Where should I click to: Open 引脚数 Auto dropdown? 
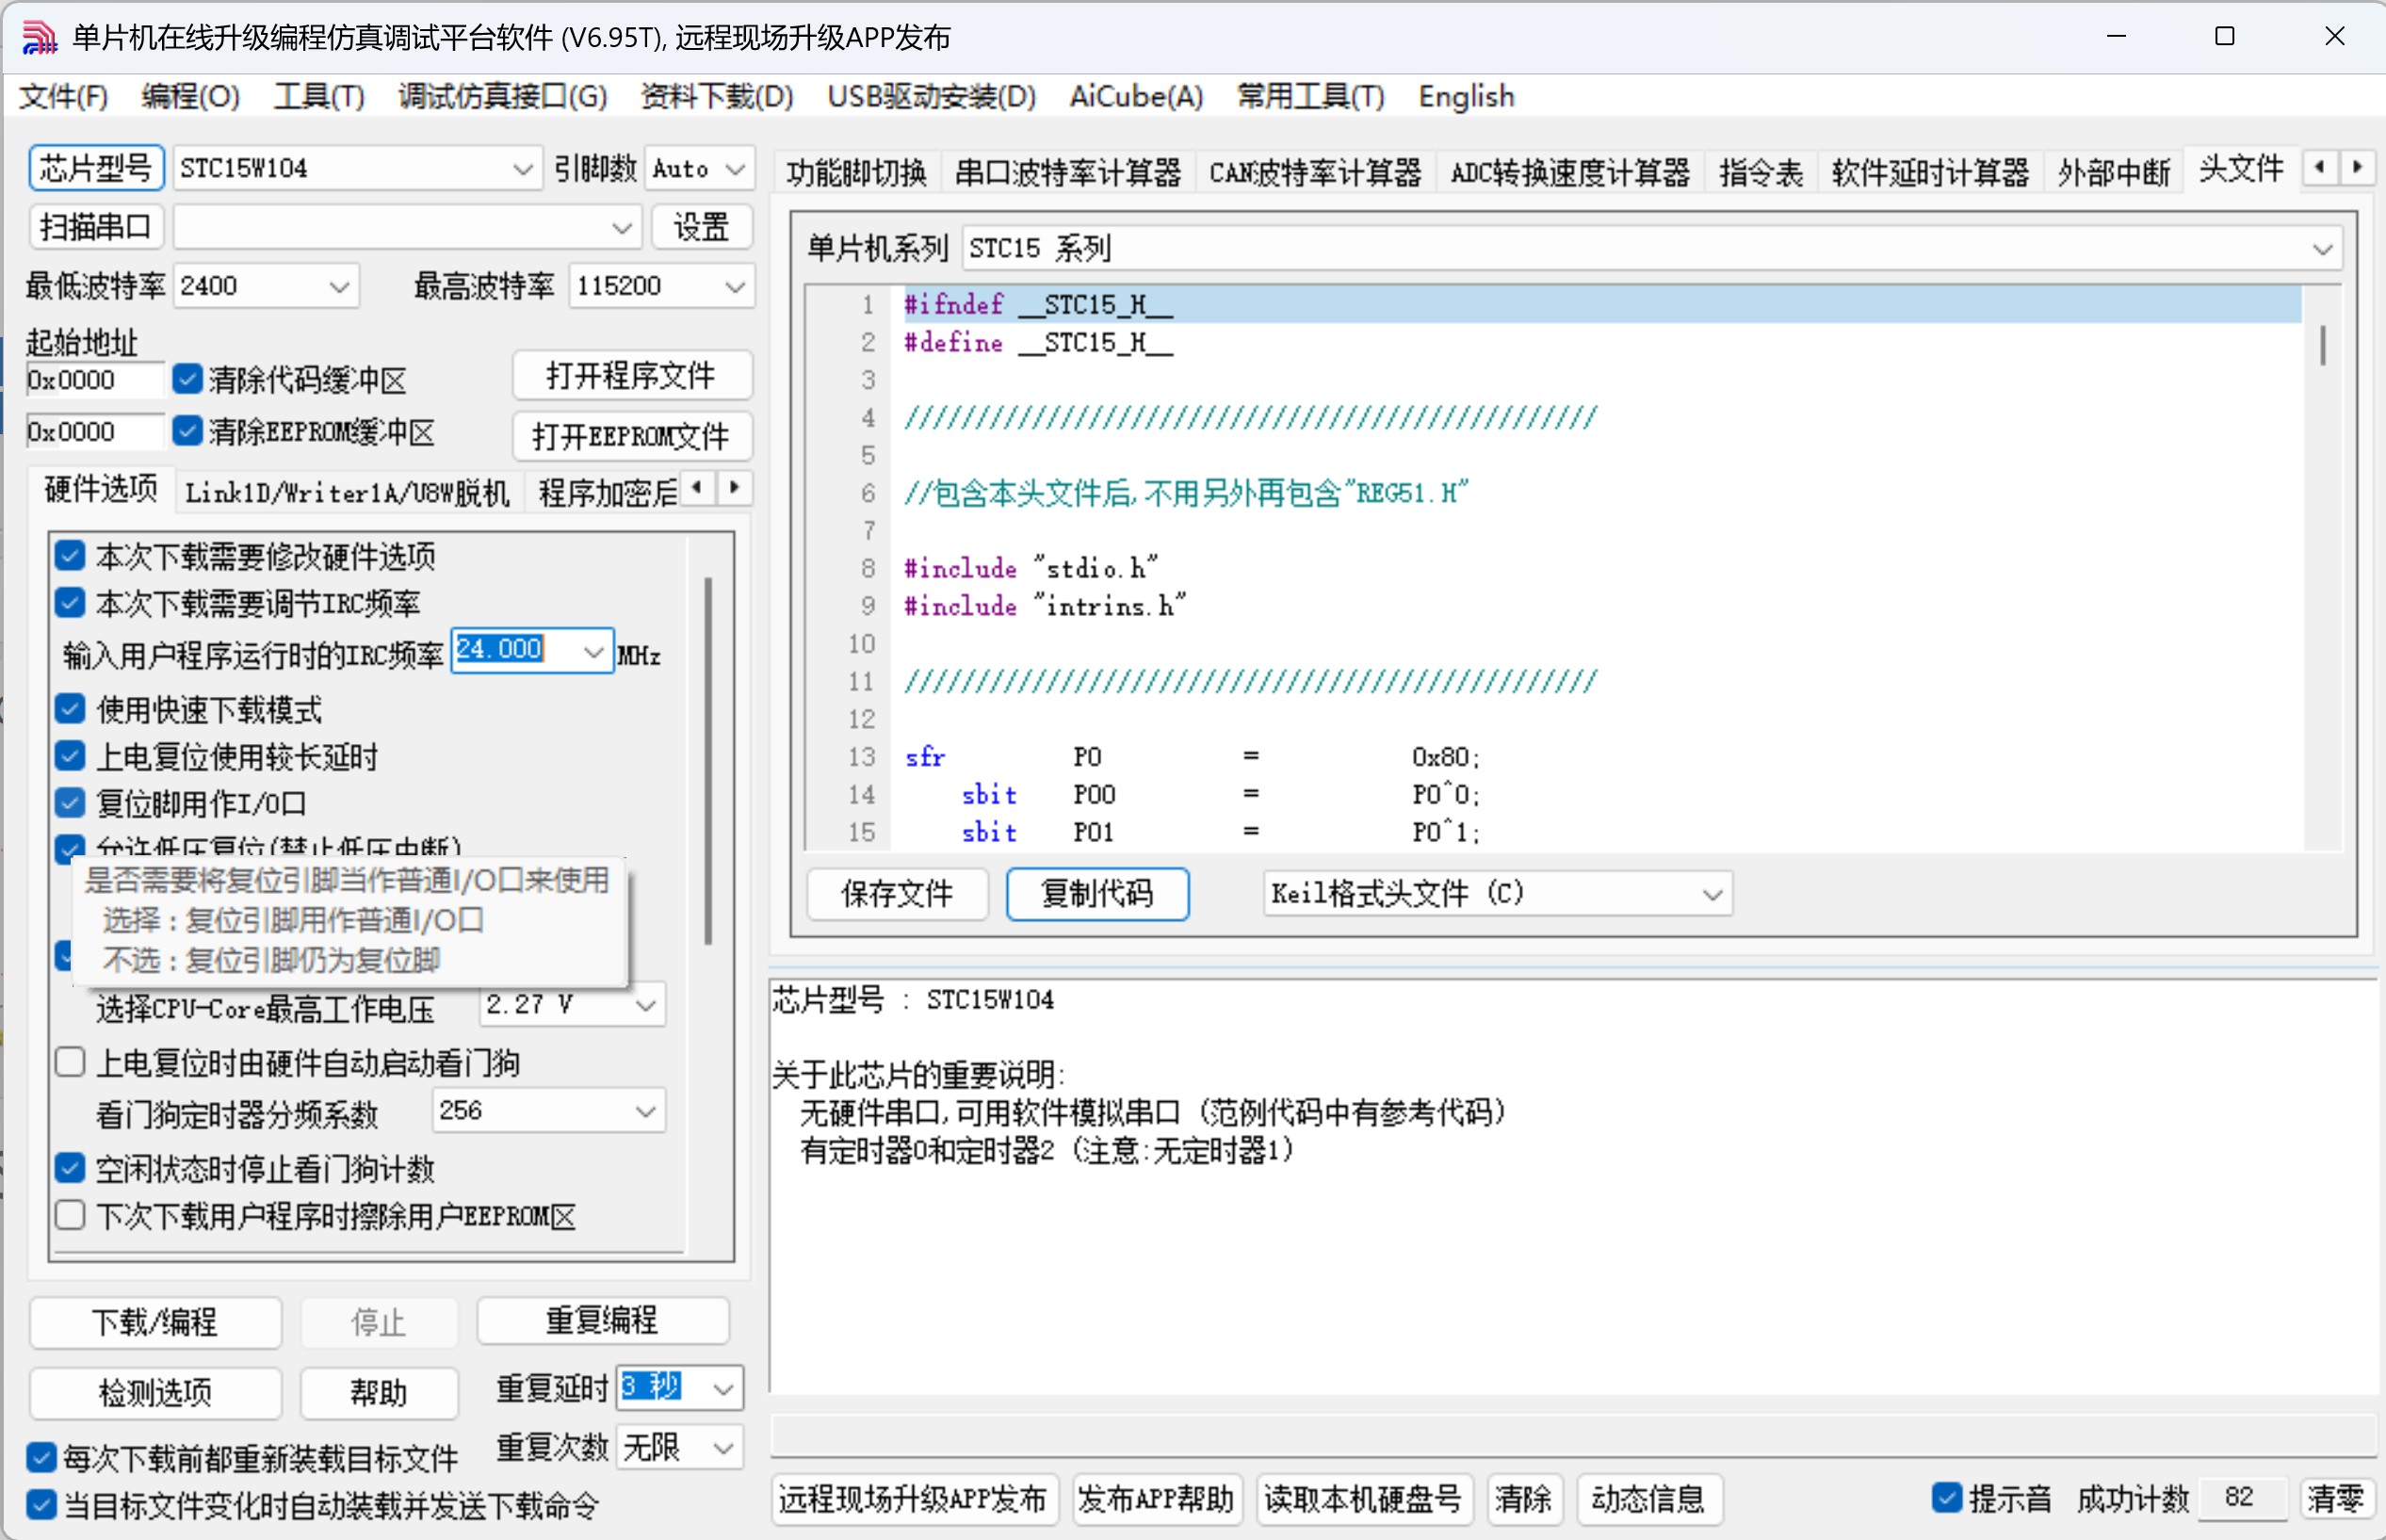coord(698,168)
